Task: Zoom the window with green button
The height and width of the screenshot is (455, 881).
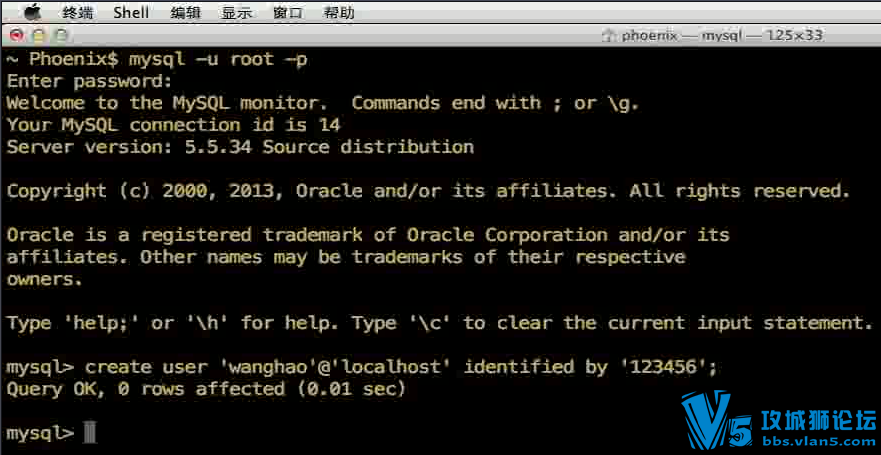Action: [60, 35]
